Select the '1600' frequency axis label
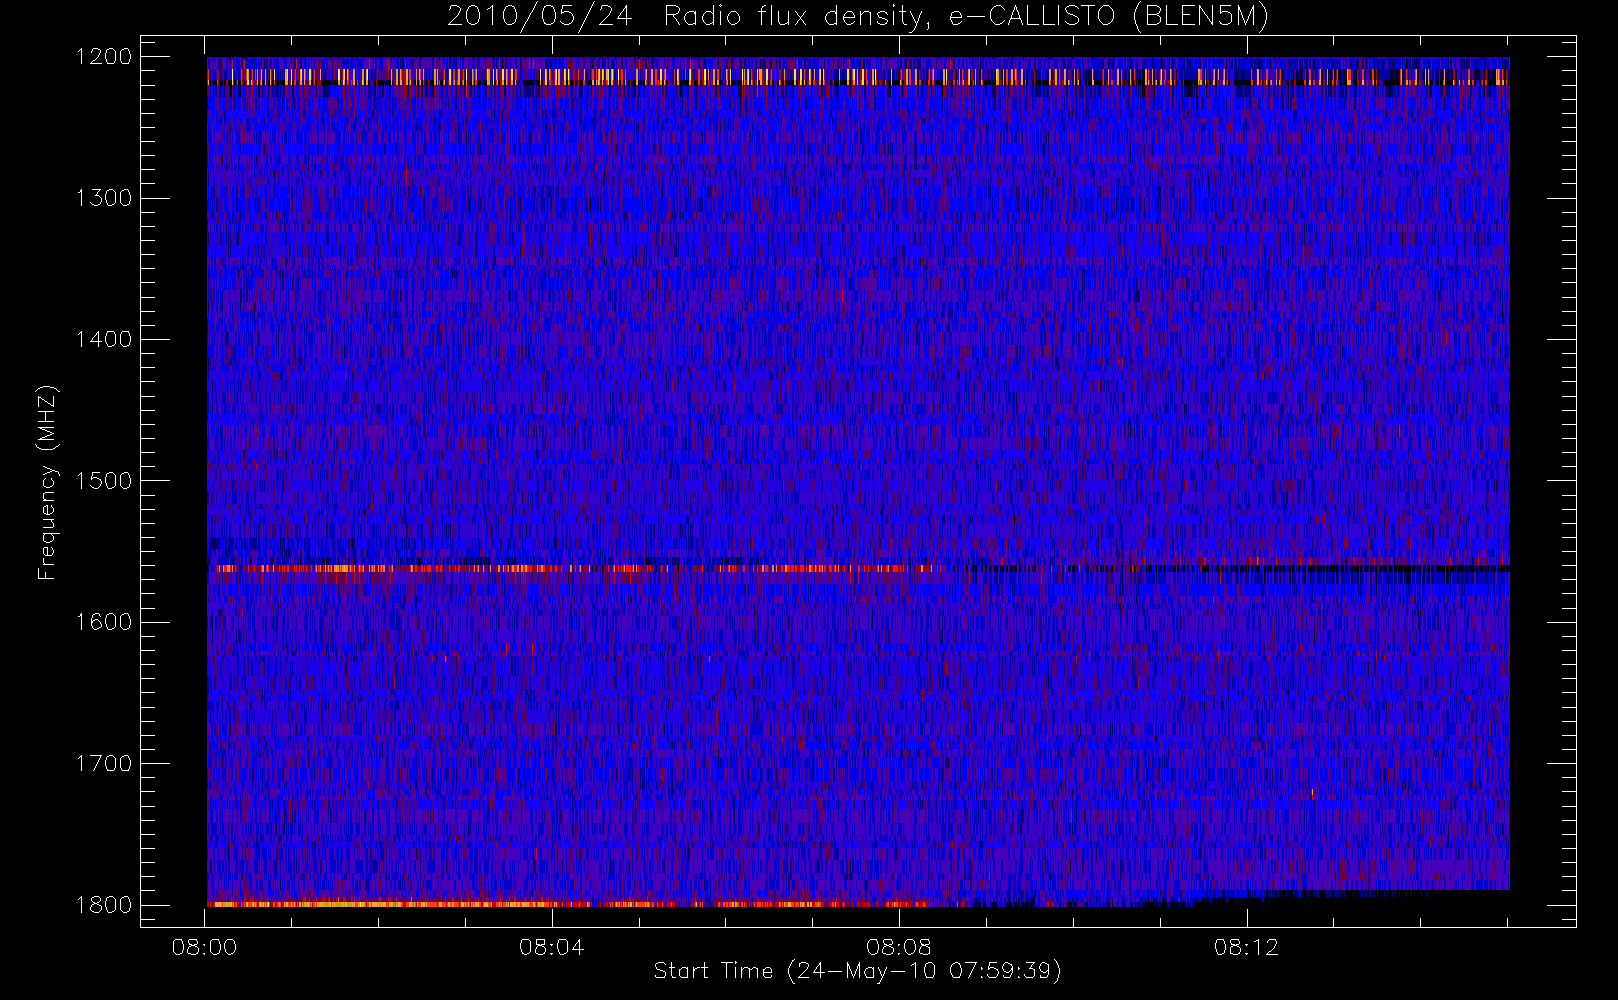The width and height of the screenshot is (1618, 1000). click(105, 622)
